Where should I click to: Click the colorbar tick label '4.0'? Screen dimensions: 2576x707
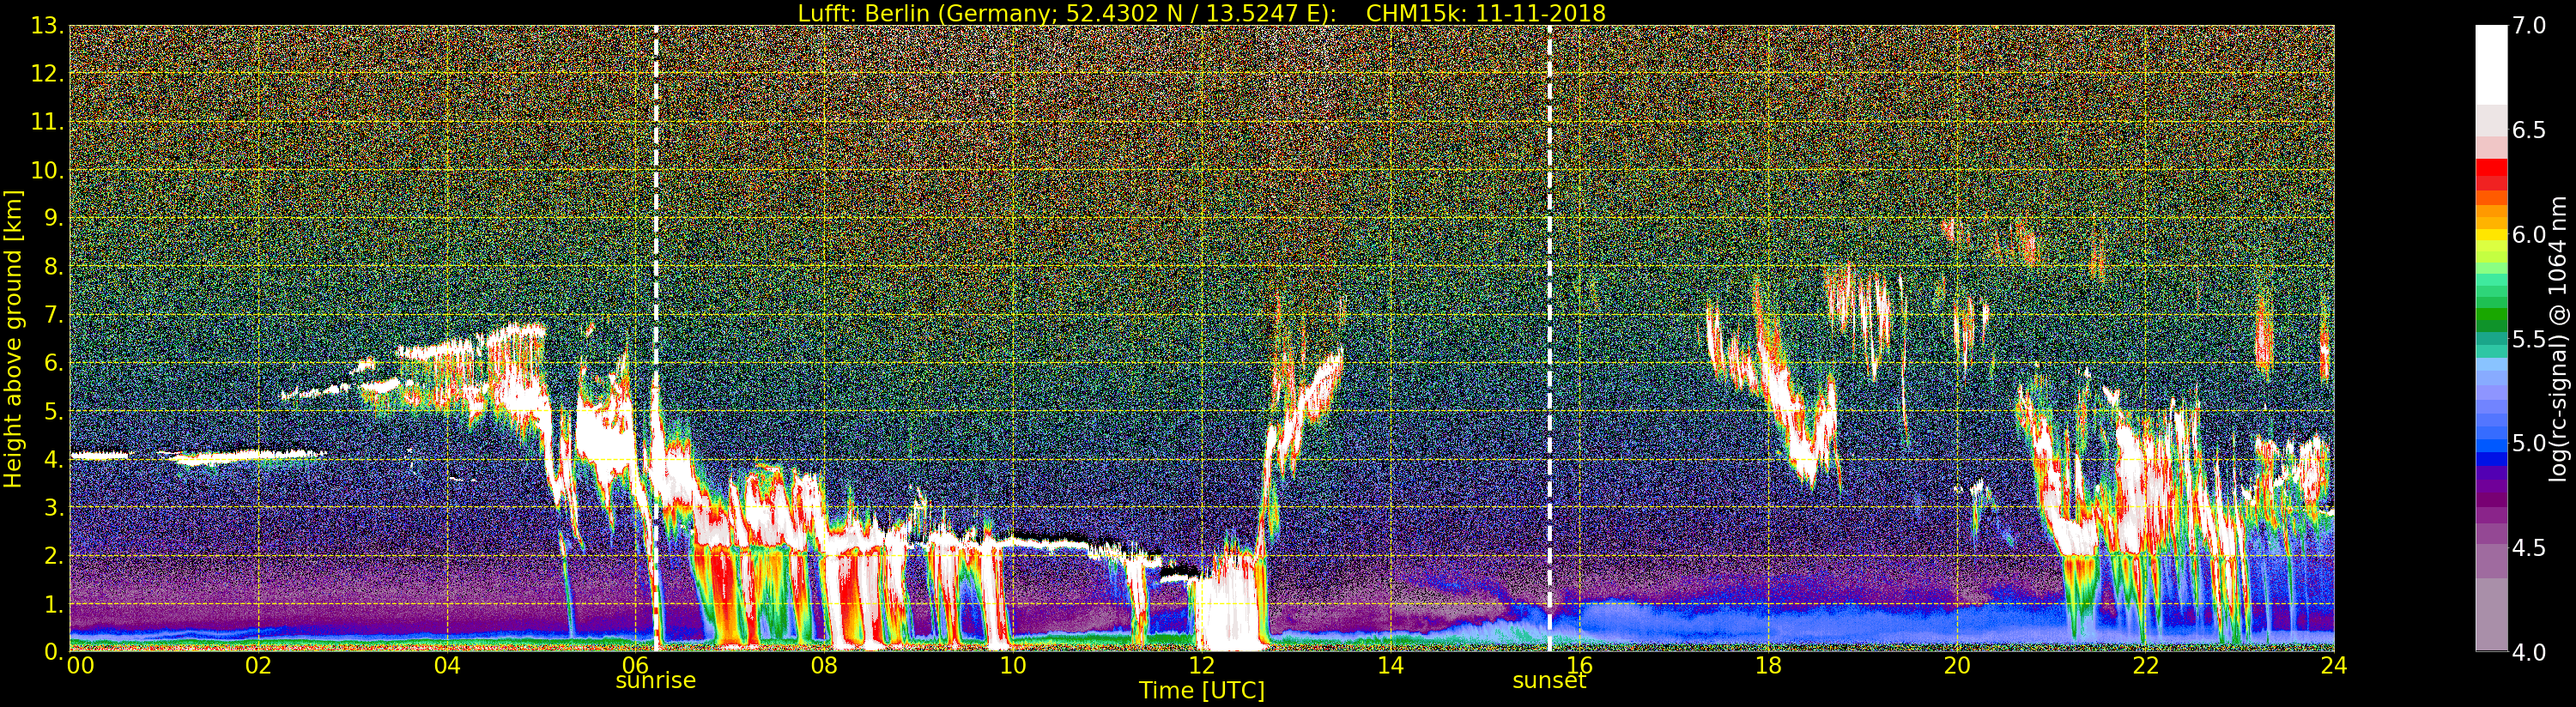click(x=2529, y=652)
